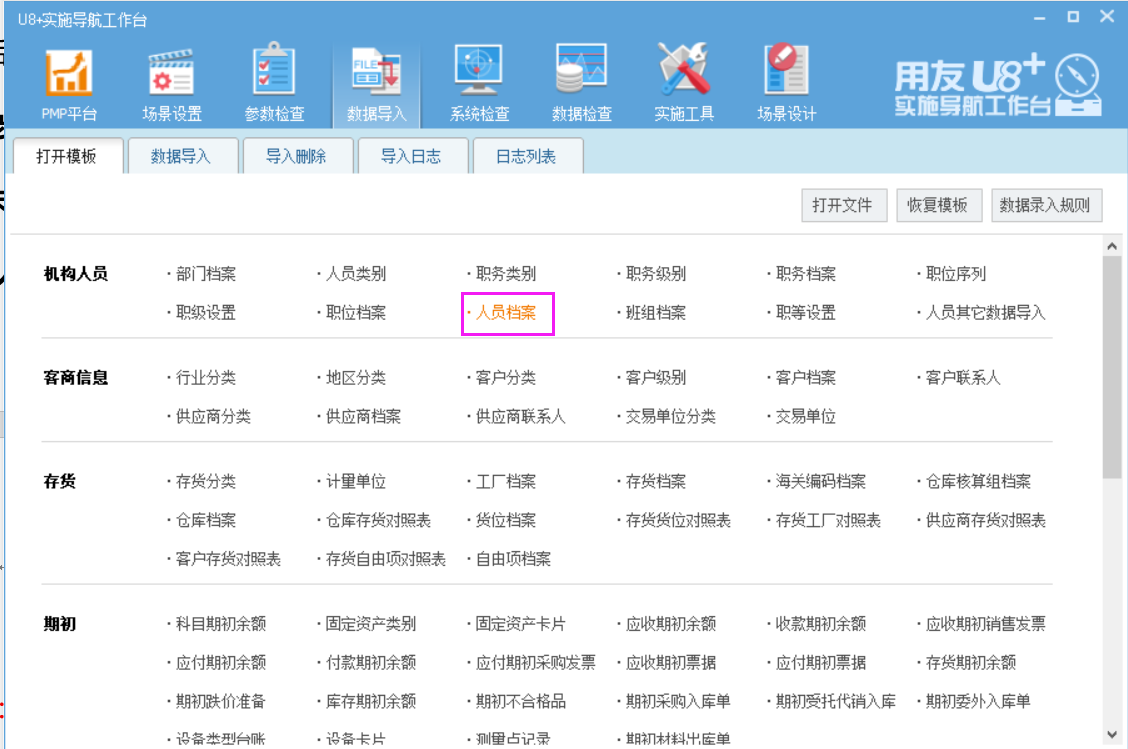Open the PMP平台 toolbar icon
1128x749 pixels.
pyautogui.click(x=69, y=83)
